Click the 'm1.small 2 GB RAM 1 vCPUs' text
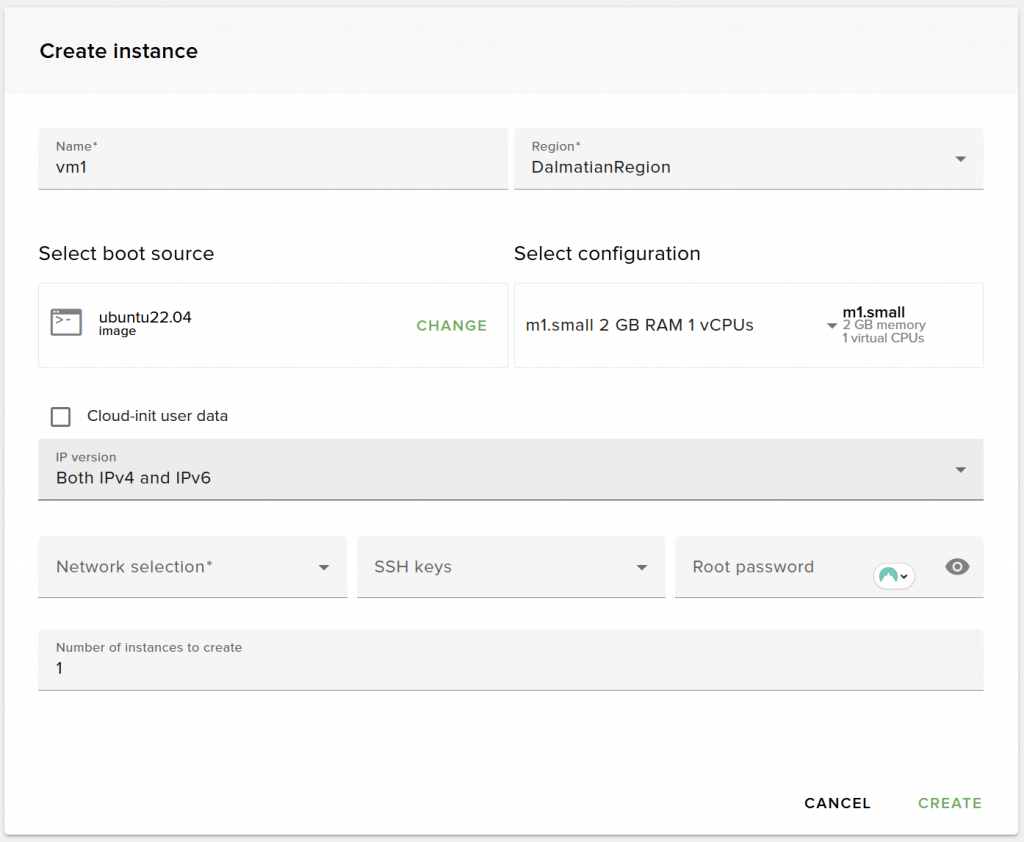This screenshot has width=1024, height=842. (x=639, y=325)
